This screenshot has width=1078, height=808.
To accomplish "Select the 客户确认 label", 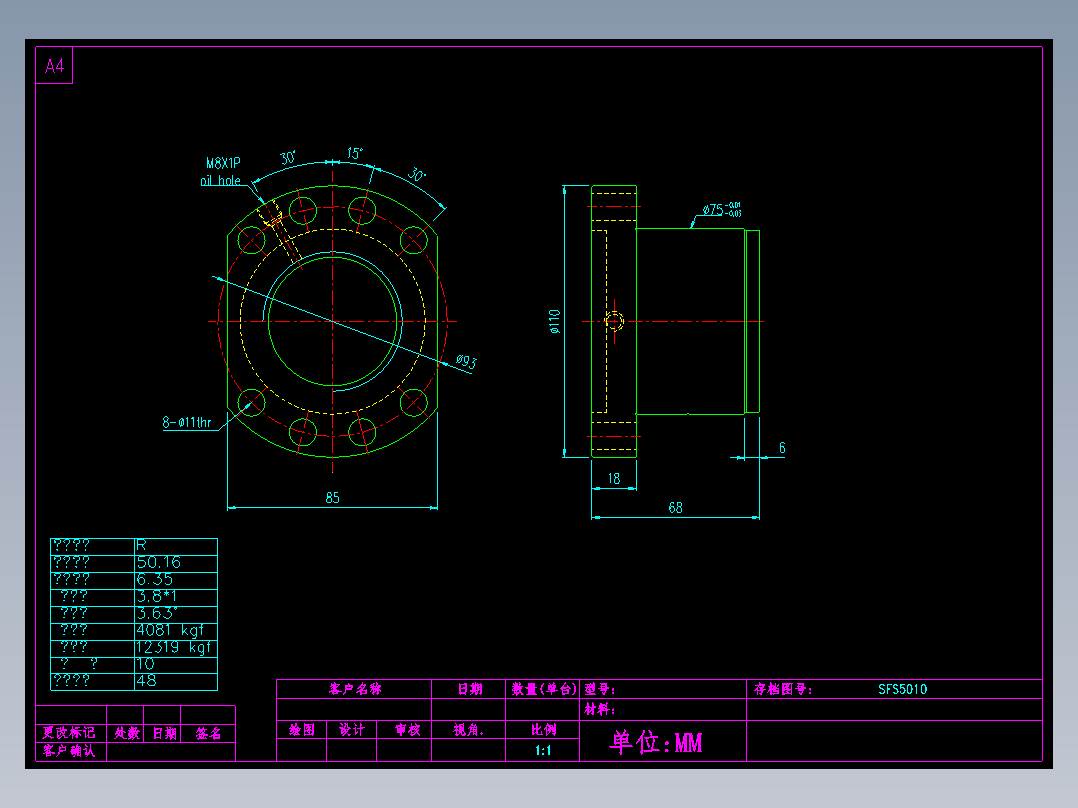I will [x=69, y=750].
